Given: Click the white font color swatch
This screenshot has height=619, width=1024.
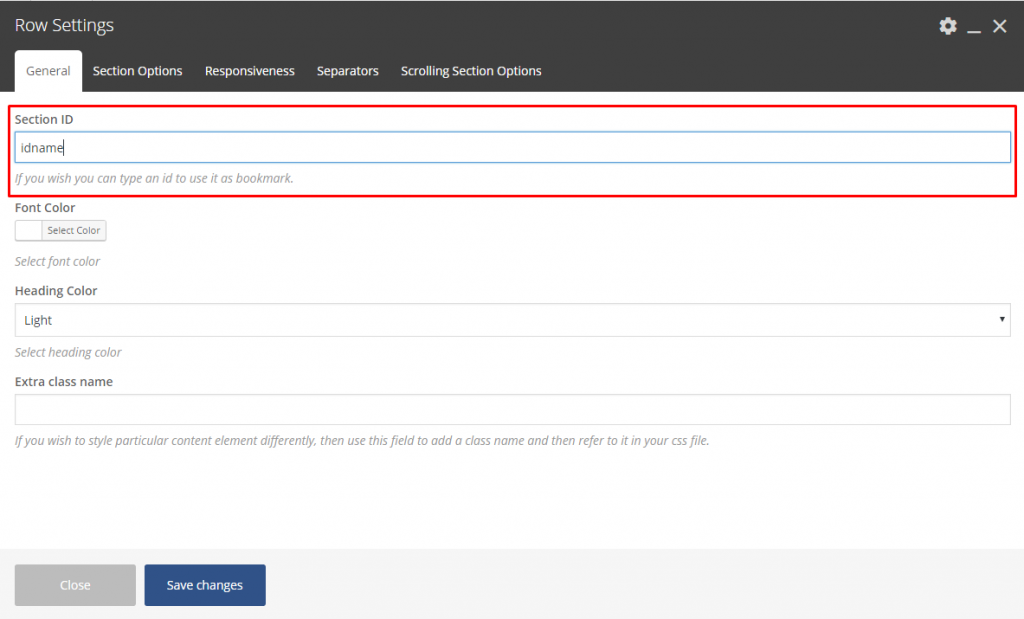Looking at the screenshot, I should coord(29,231).
